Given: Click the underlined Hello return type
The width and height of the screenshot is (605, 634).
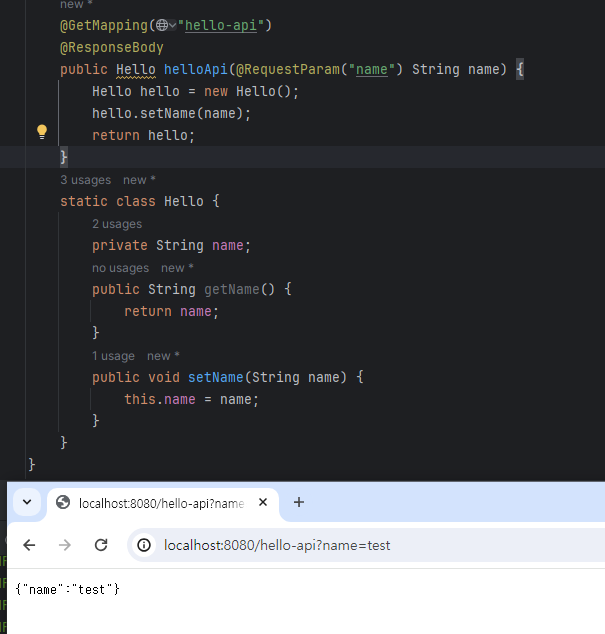Looking at the screenshot, I should click(136, 70).
